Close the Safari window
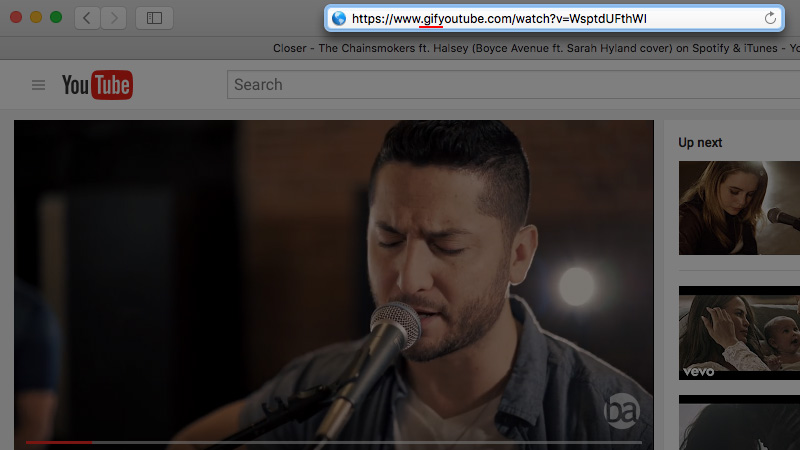Viewport: 800px width, 450px height. tap(16, 17)
